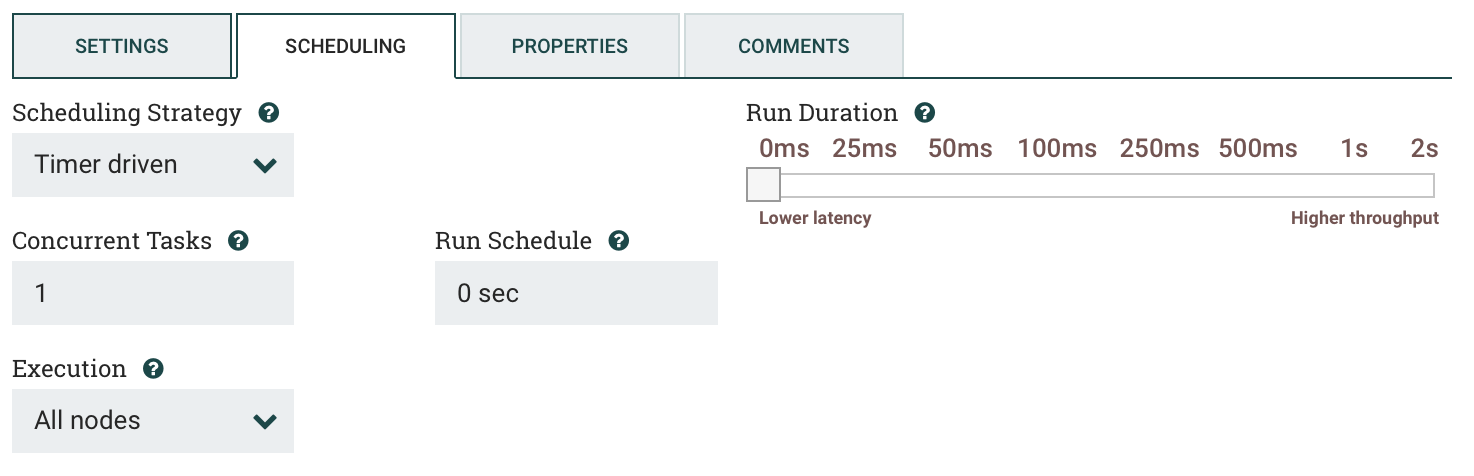Click help icon beside Execution label
Screen dimensions: 1474x476
(153, 369)
